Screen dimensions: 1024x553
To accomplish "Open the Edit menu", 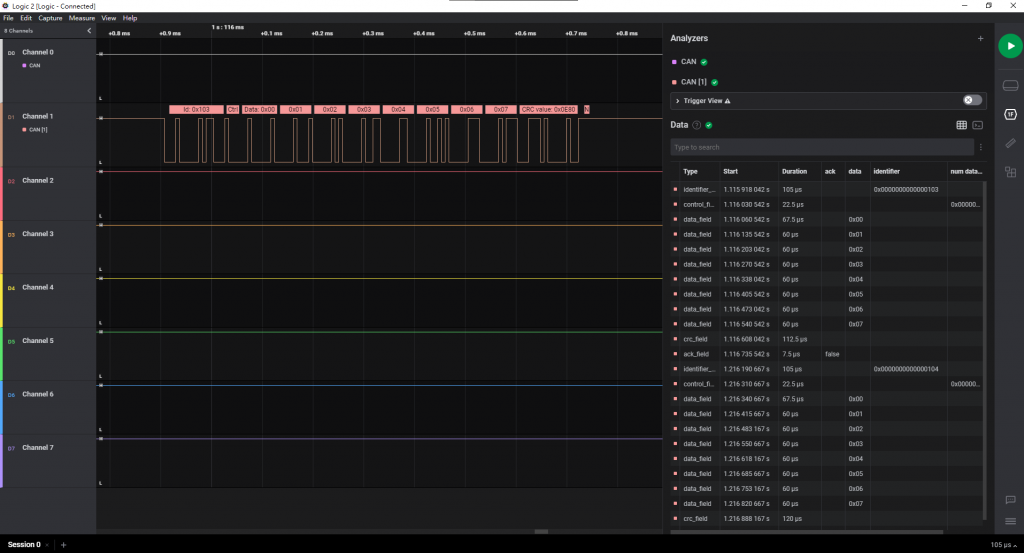I will point(26,18).
